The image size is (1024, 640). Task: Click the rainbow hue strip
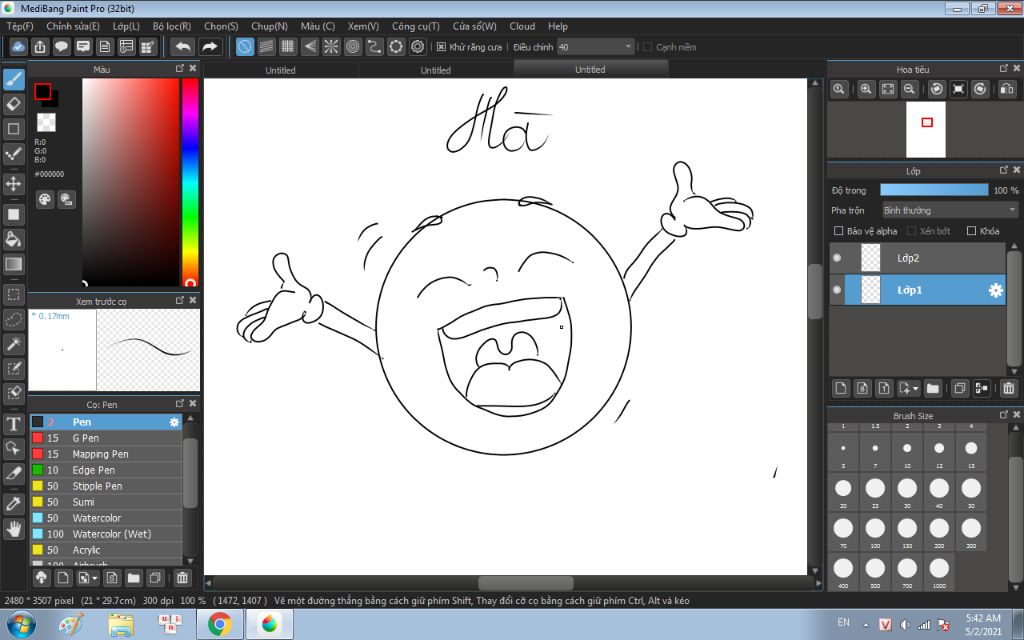tap(190, 182)
